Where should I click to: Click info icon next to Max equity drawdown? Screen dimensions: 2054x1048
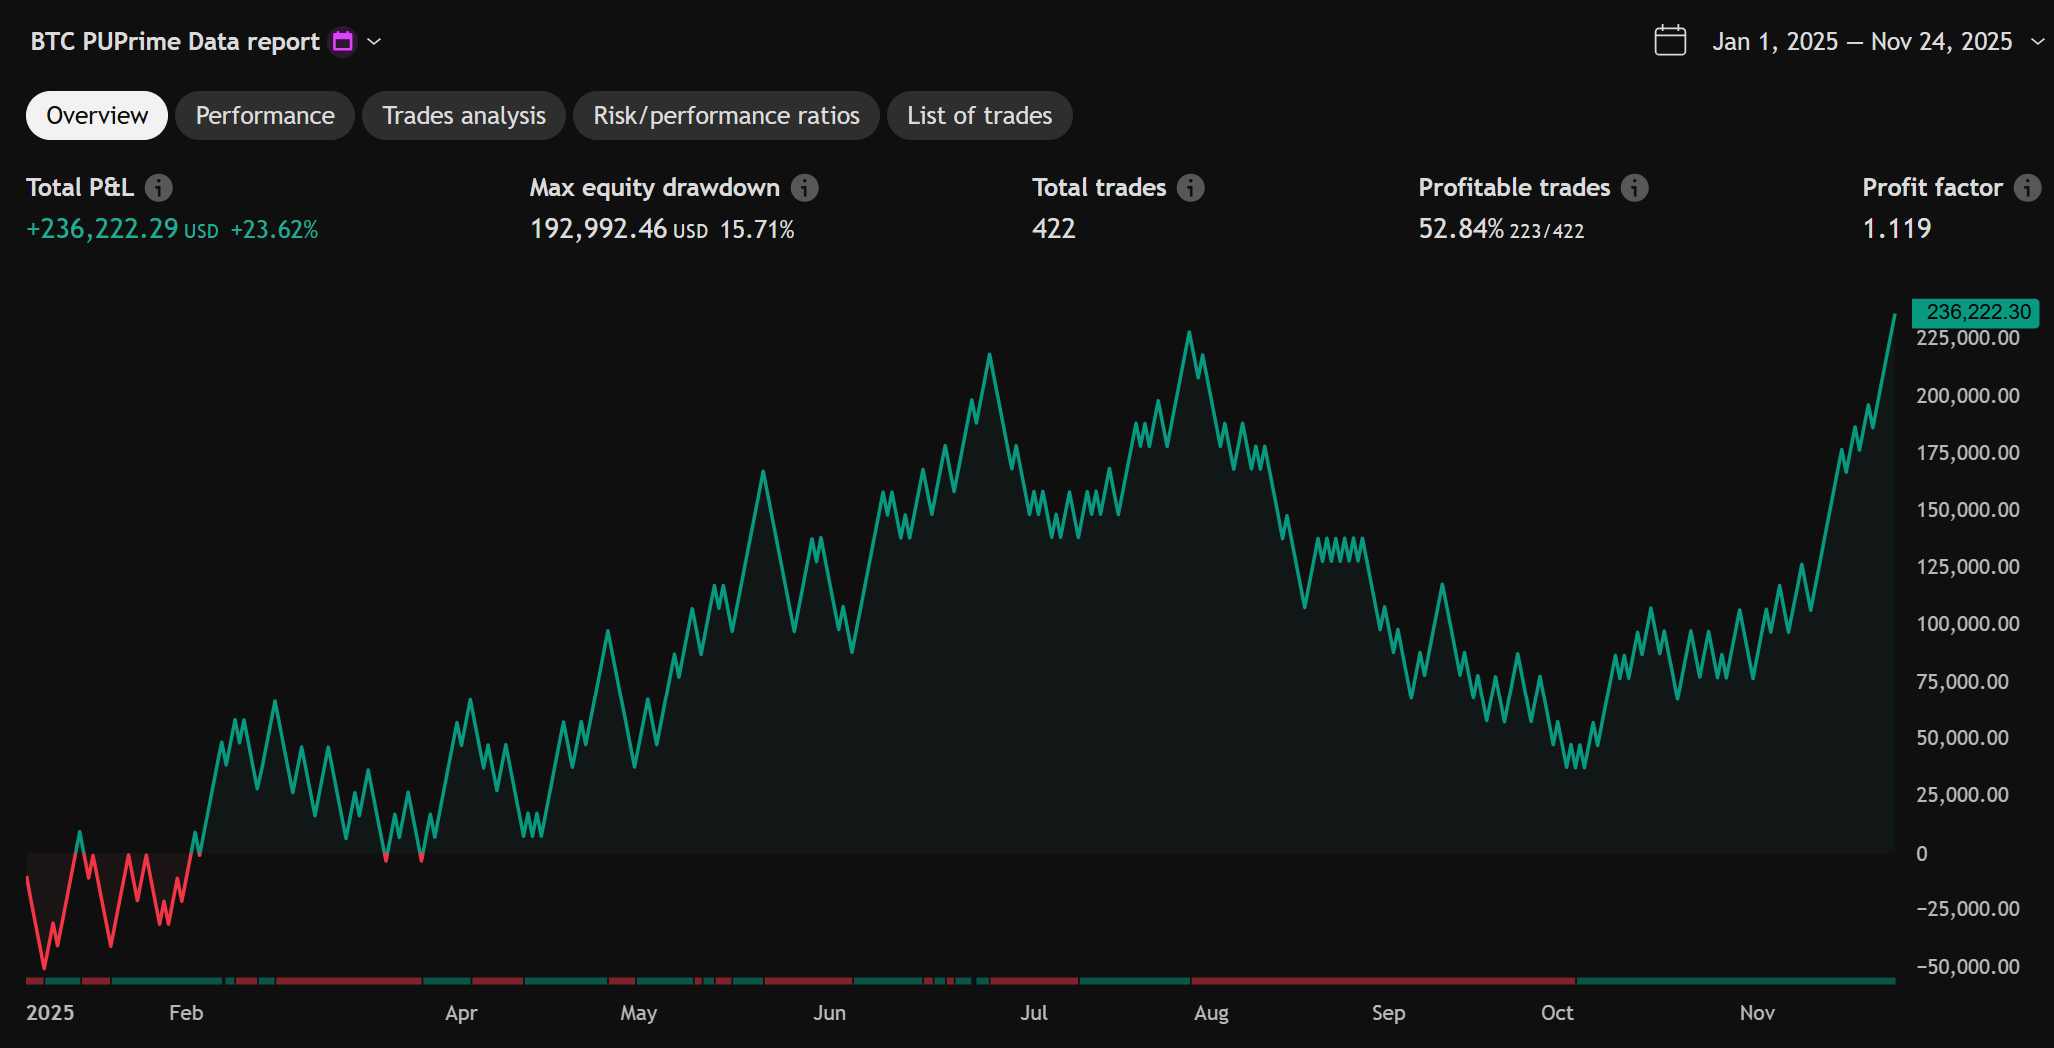point(804,188)
